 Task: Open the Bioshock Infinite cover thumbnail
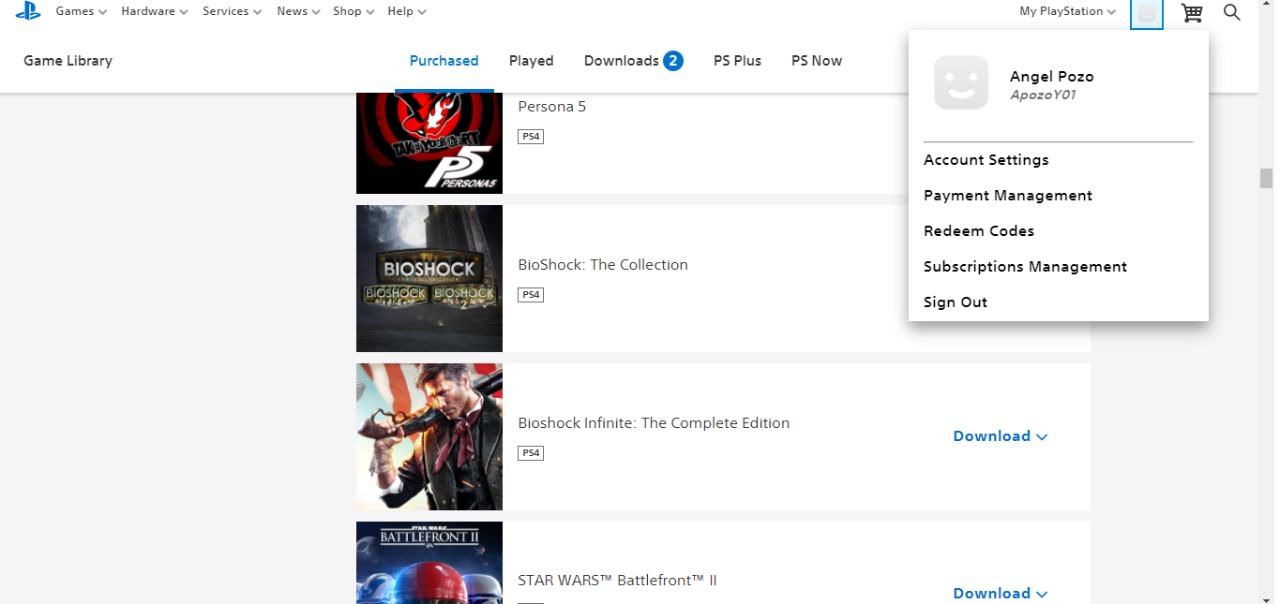tap(429, 436)
